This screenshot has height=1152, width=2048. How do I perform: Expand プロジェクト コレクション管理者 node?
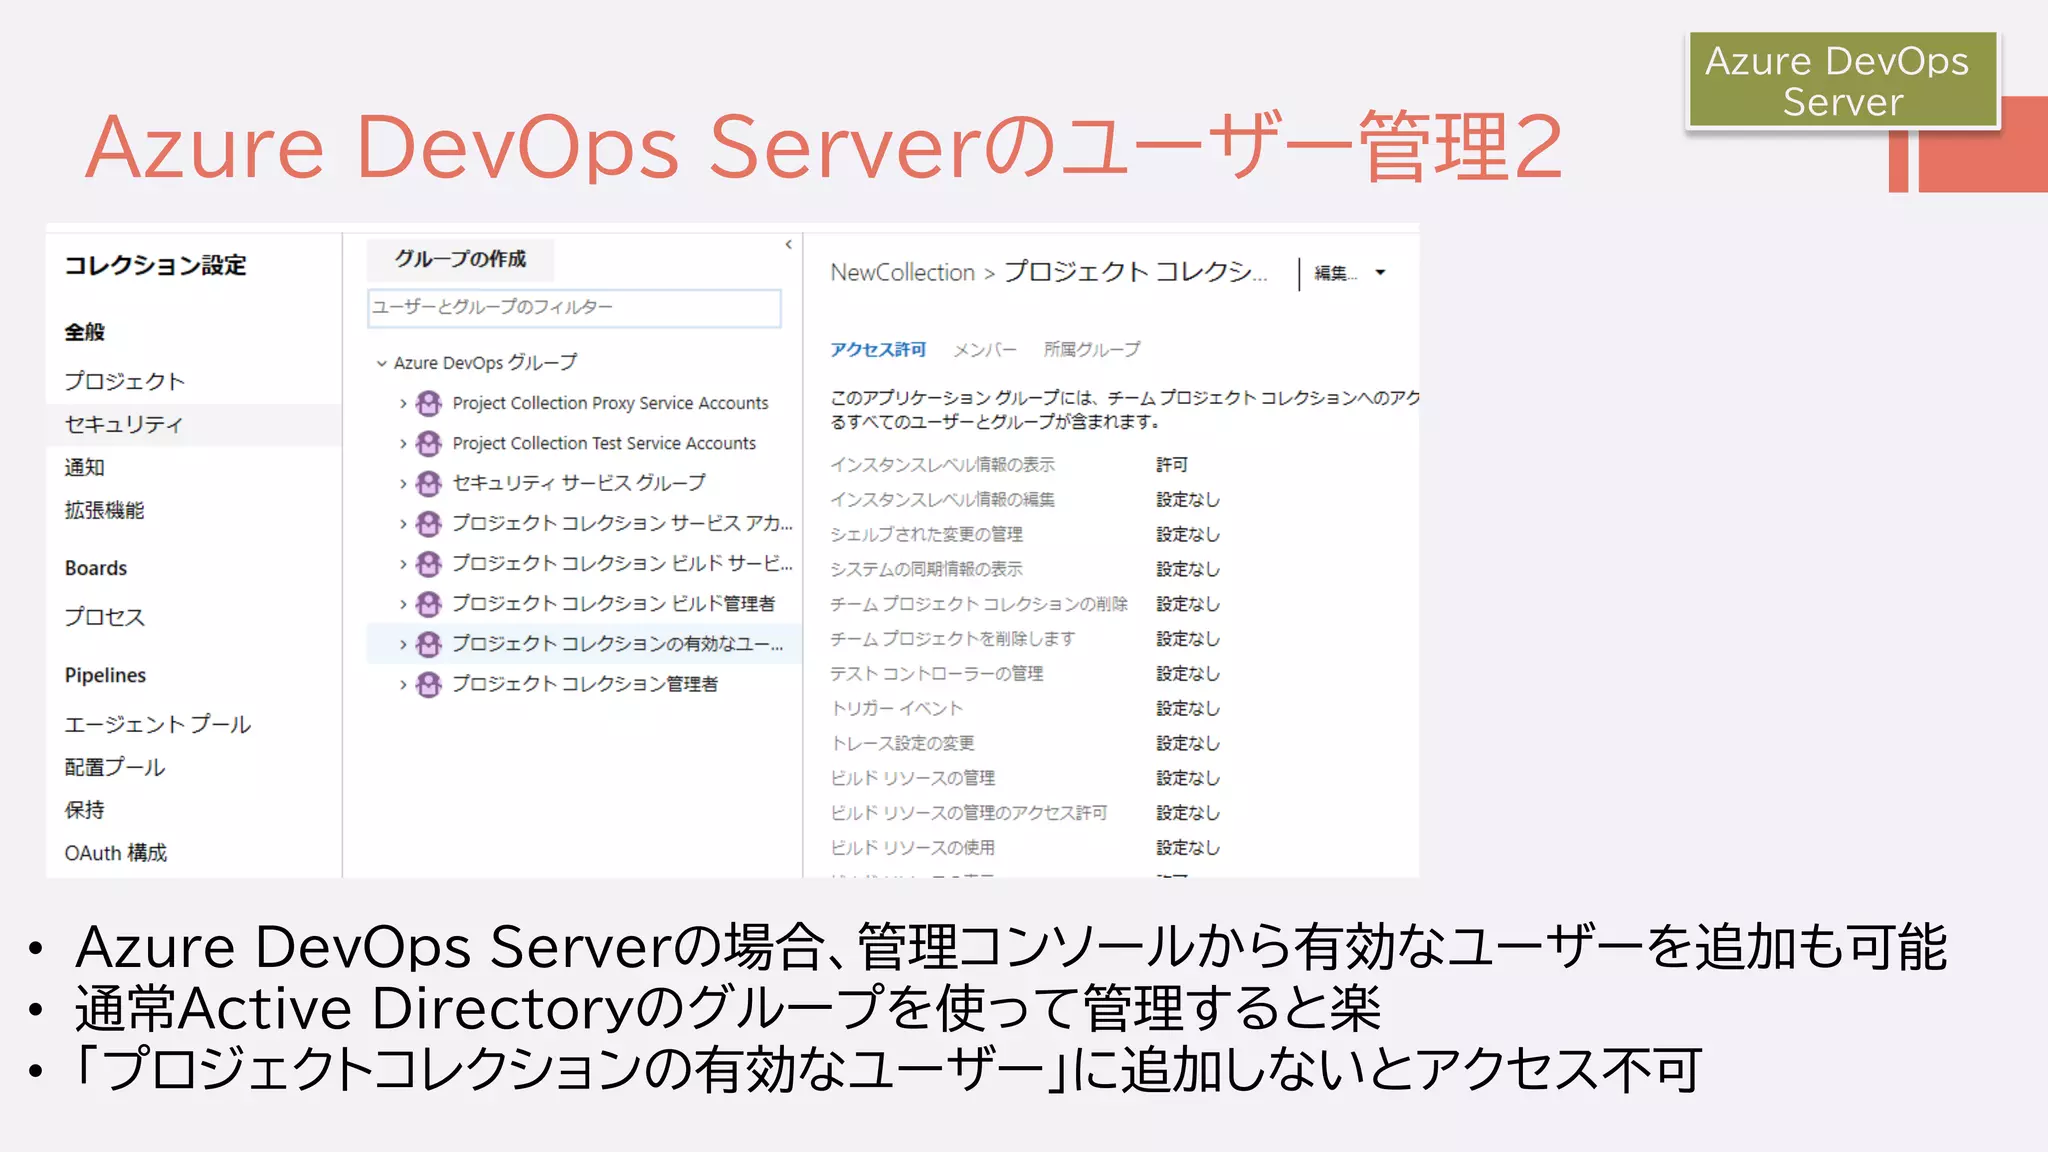tap(403, 684)
